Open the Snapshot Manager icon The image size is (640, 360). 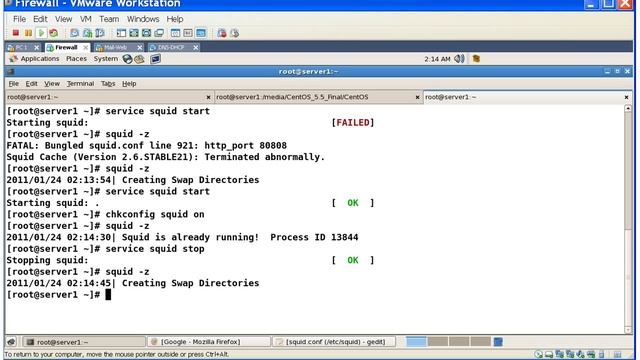click(x=100, y=33)
